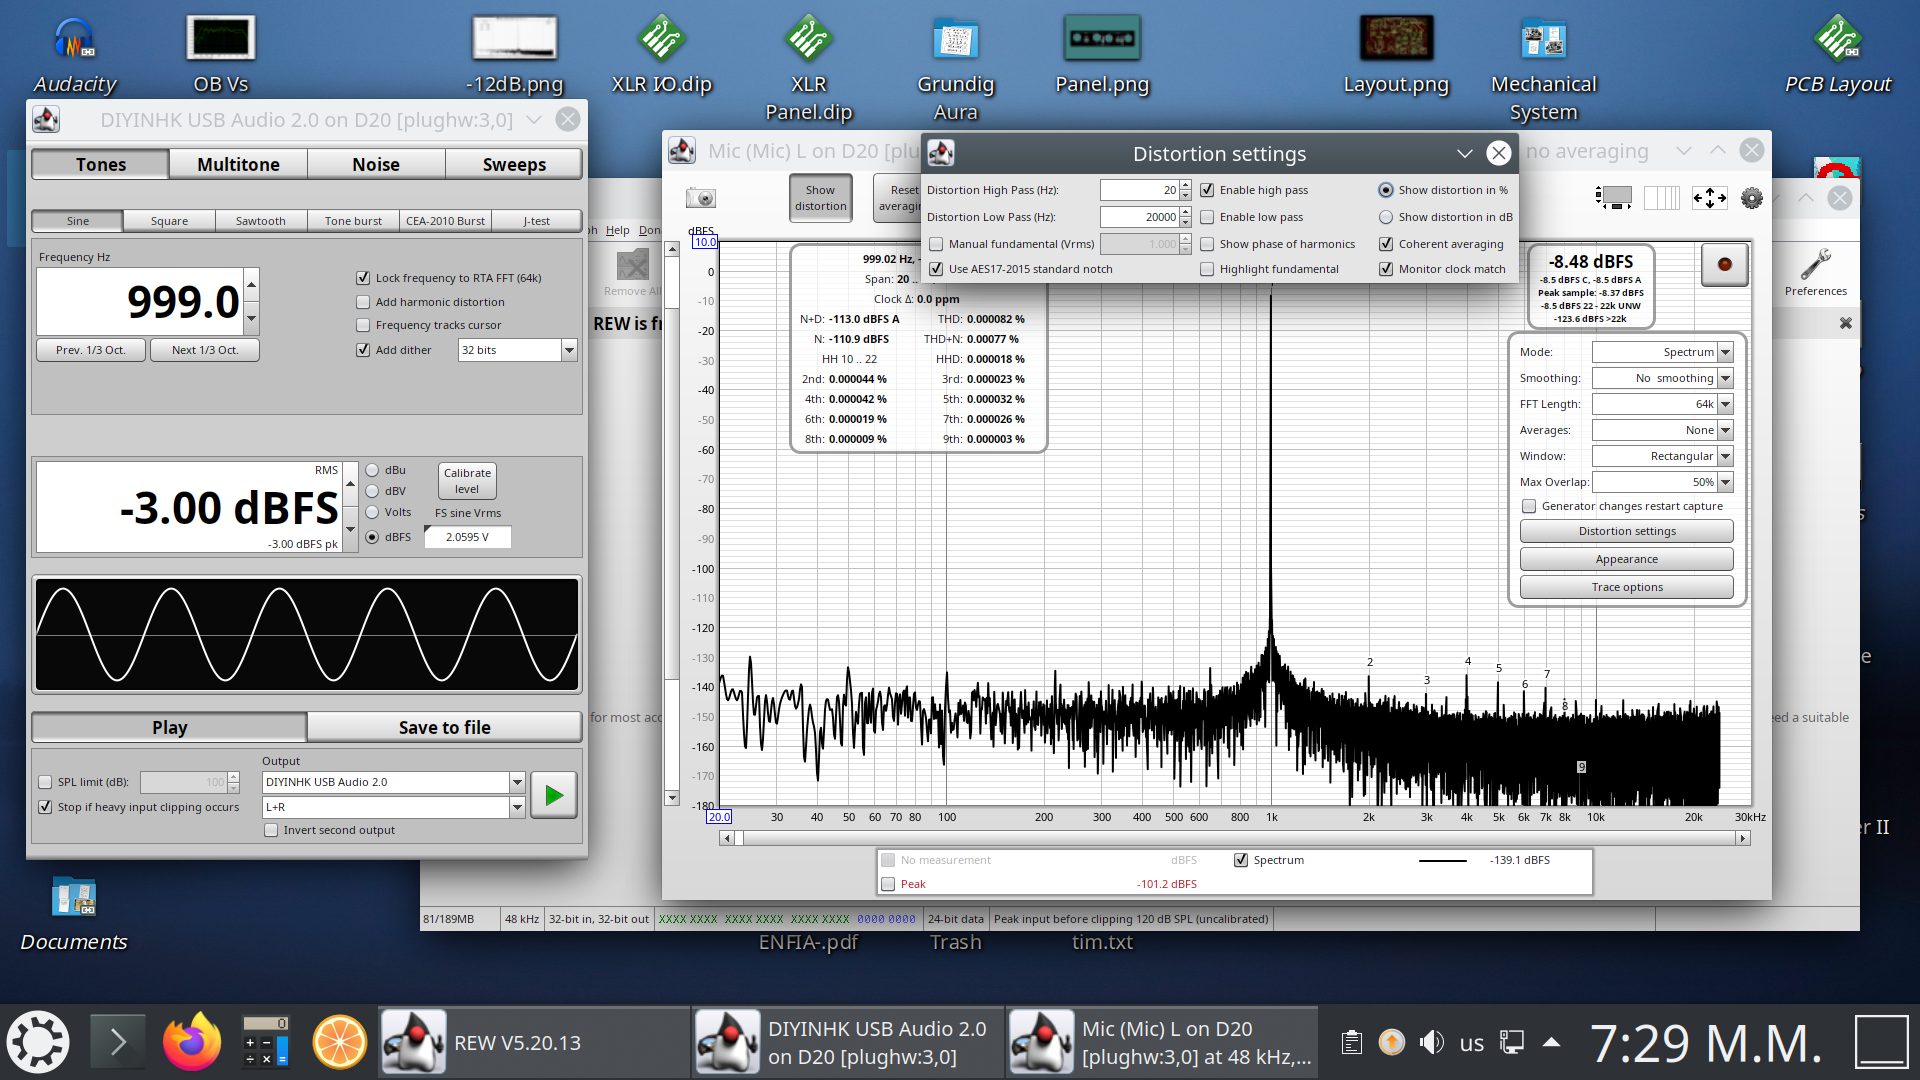Open XLR Panel.dip desktop file

click(x=808, y=68)
